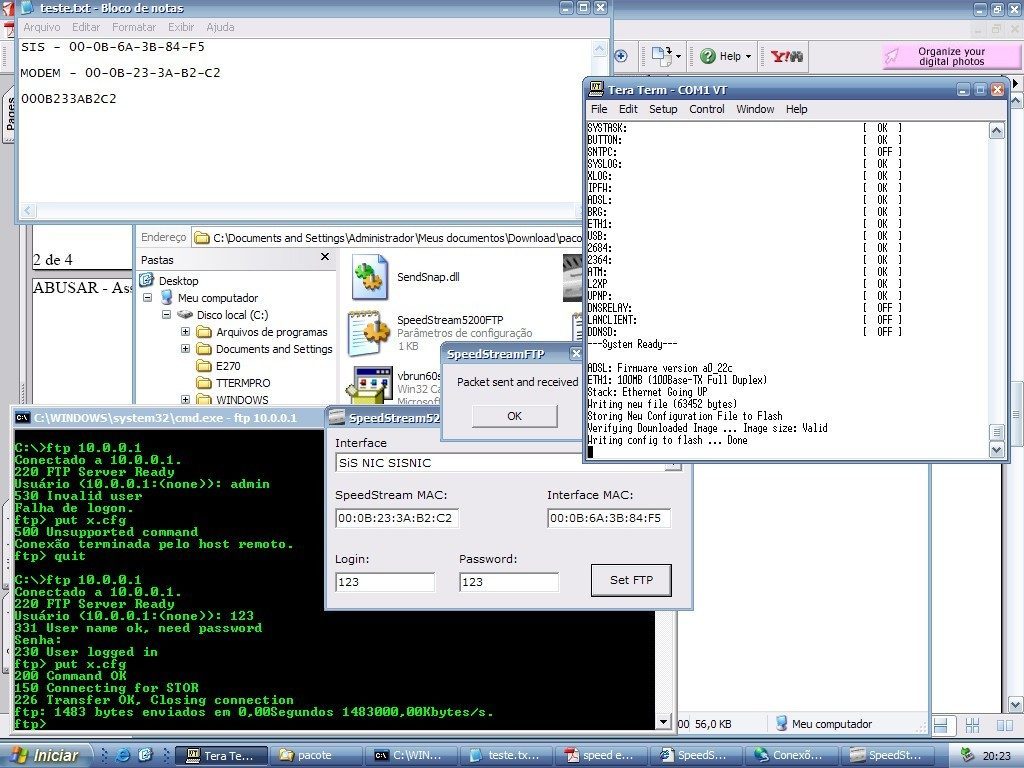The width and height of the screenshot is (1024, 768).
Task: Select the SpeedStream5200FTP configuration file icon
Action: coord(368,333)
